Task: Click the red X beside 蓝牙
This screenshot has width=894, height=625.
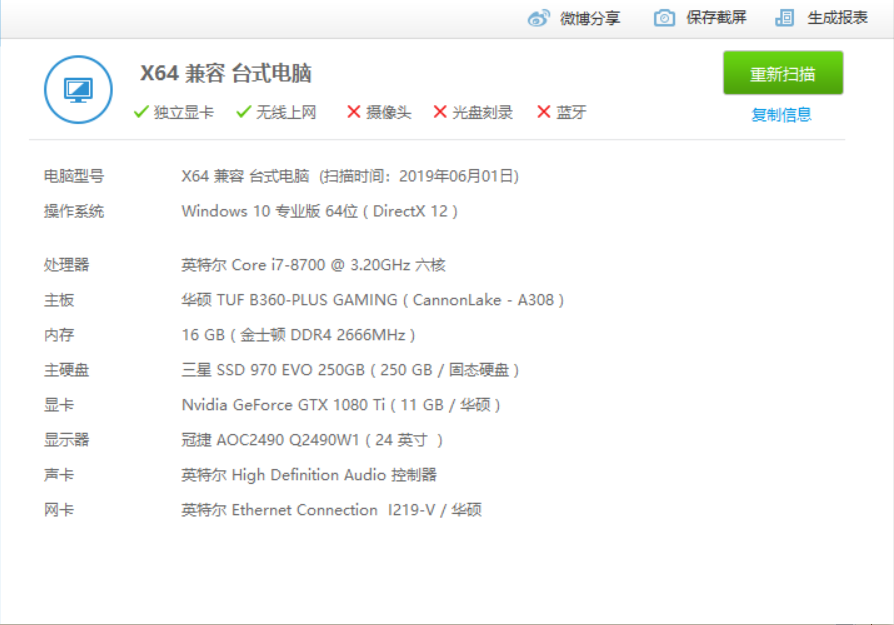Action: click(543, 112)
